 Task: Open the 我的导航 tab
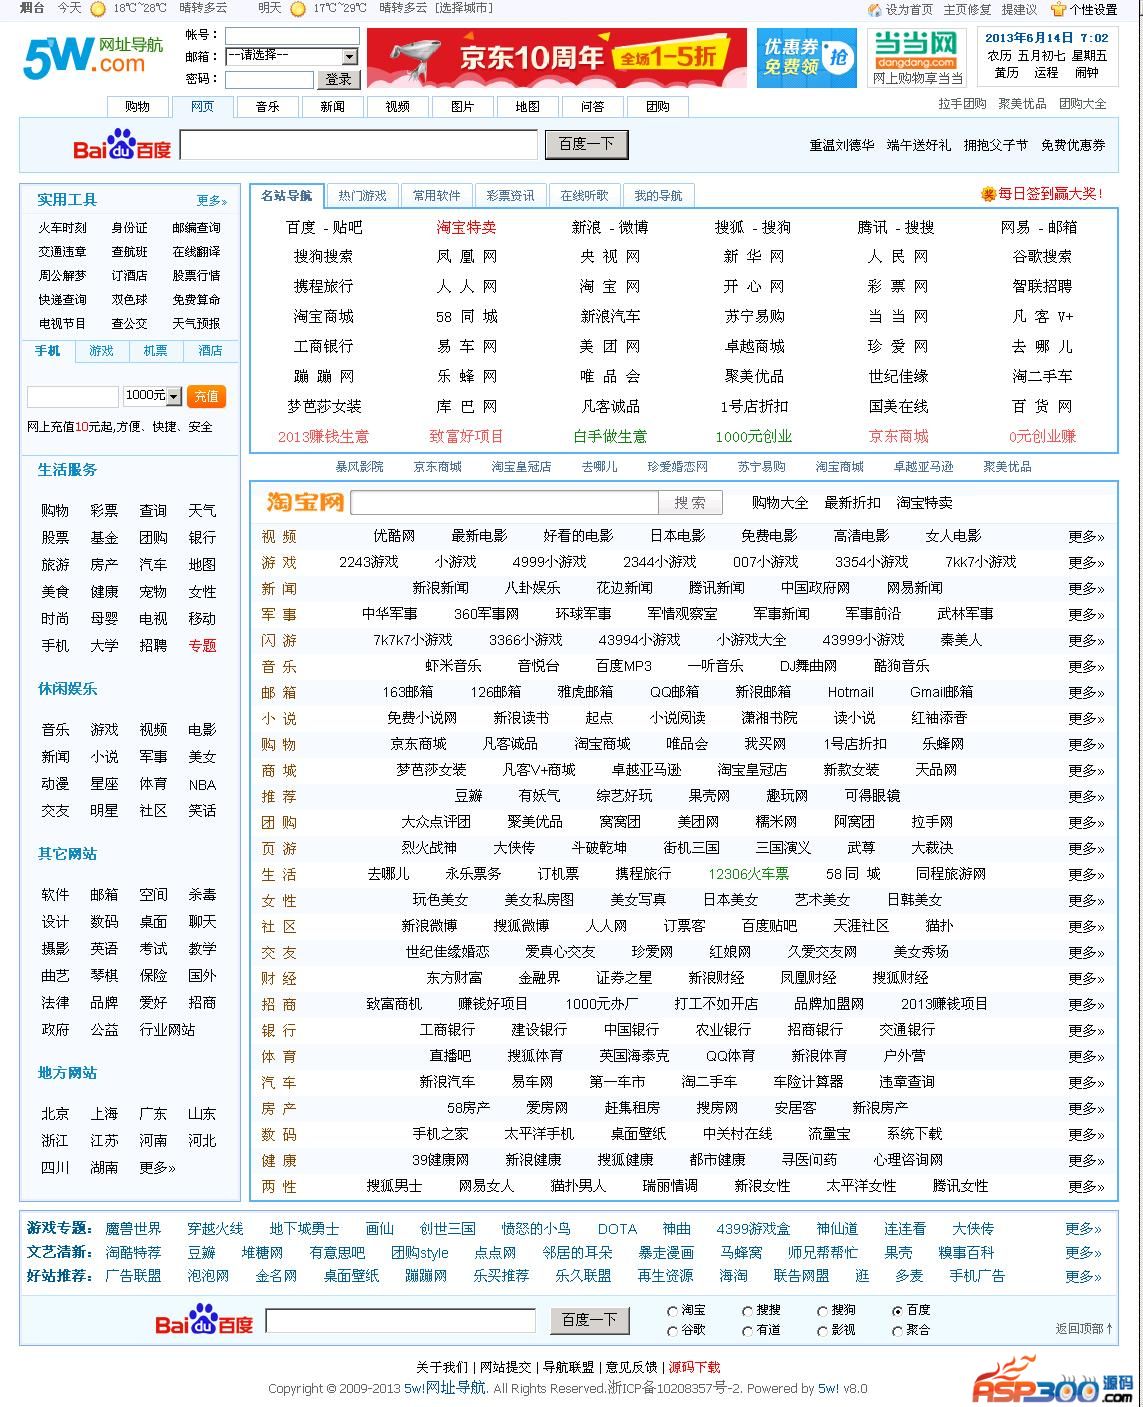pyautogui.click(x=658, y=195)
